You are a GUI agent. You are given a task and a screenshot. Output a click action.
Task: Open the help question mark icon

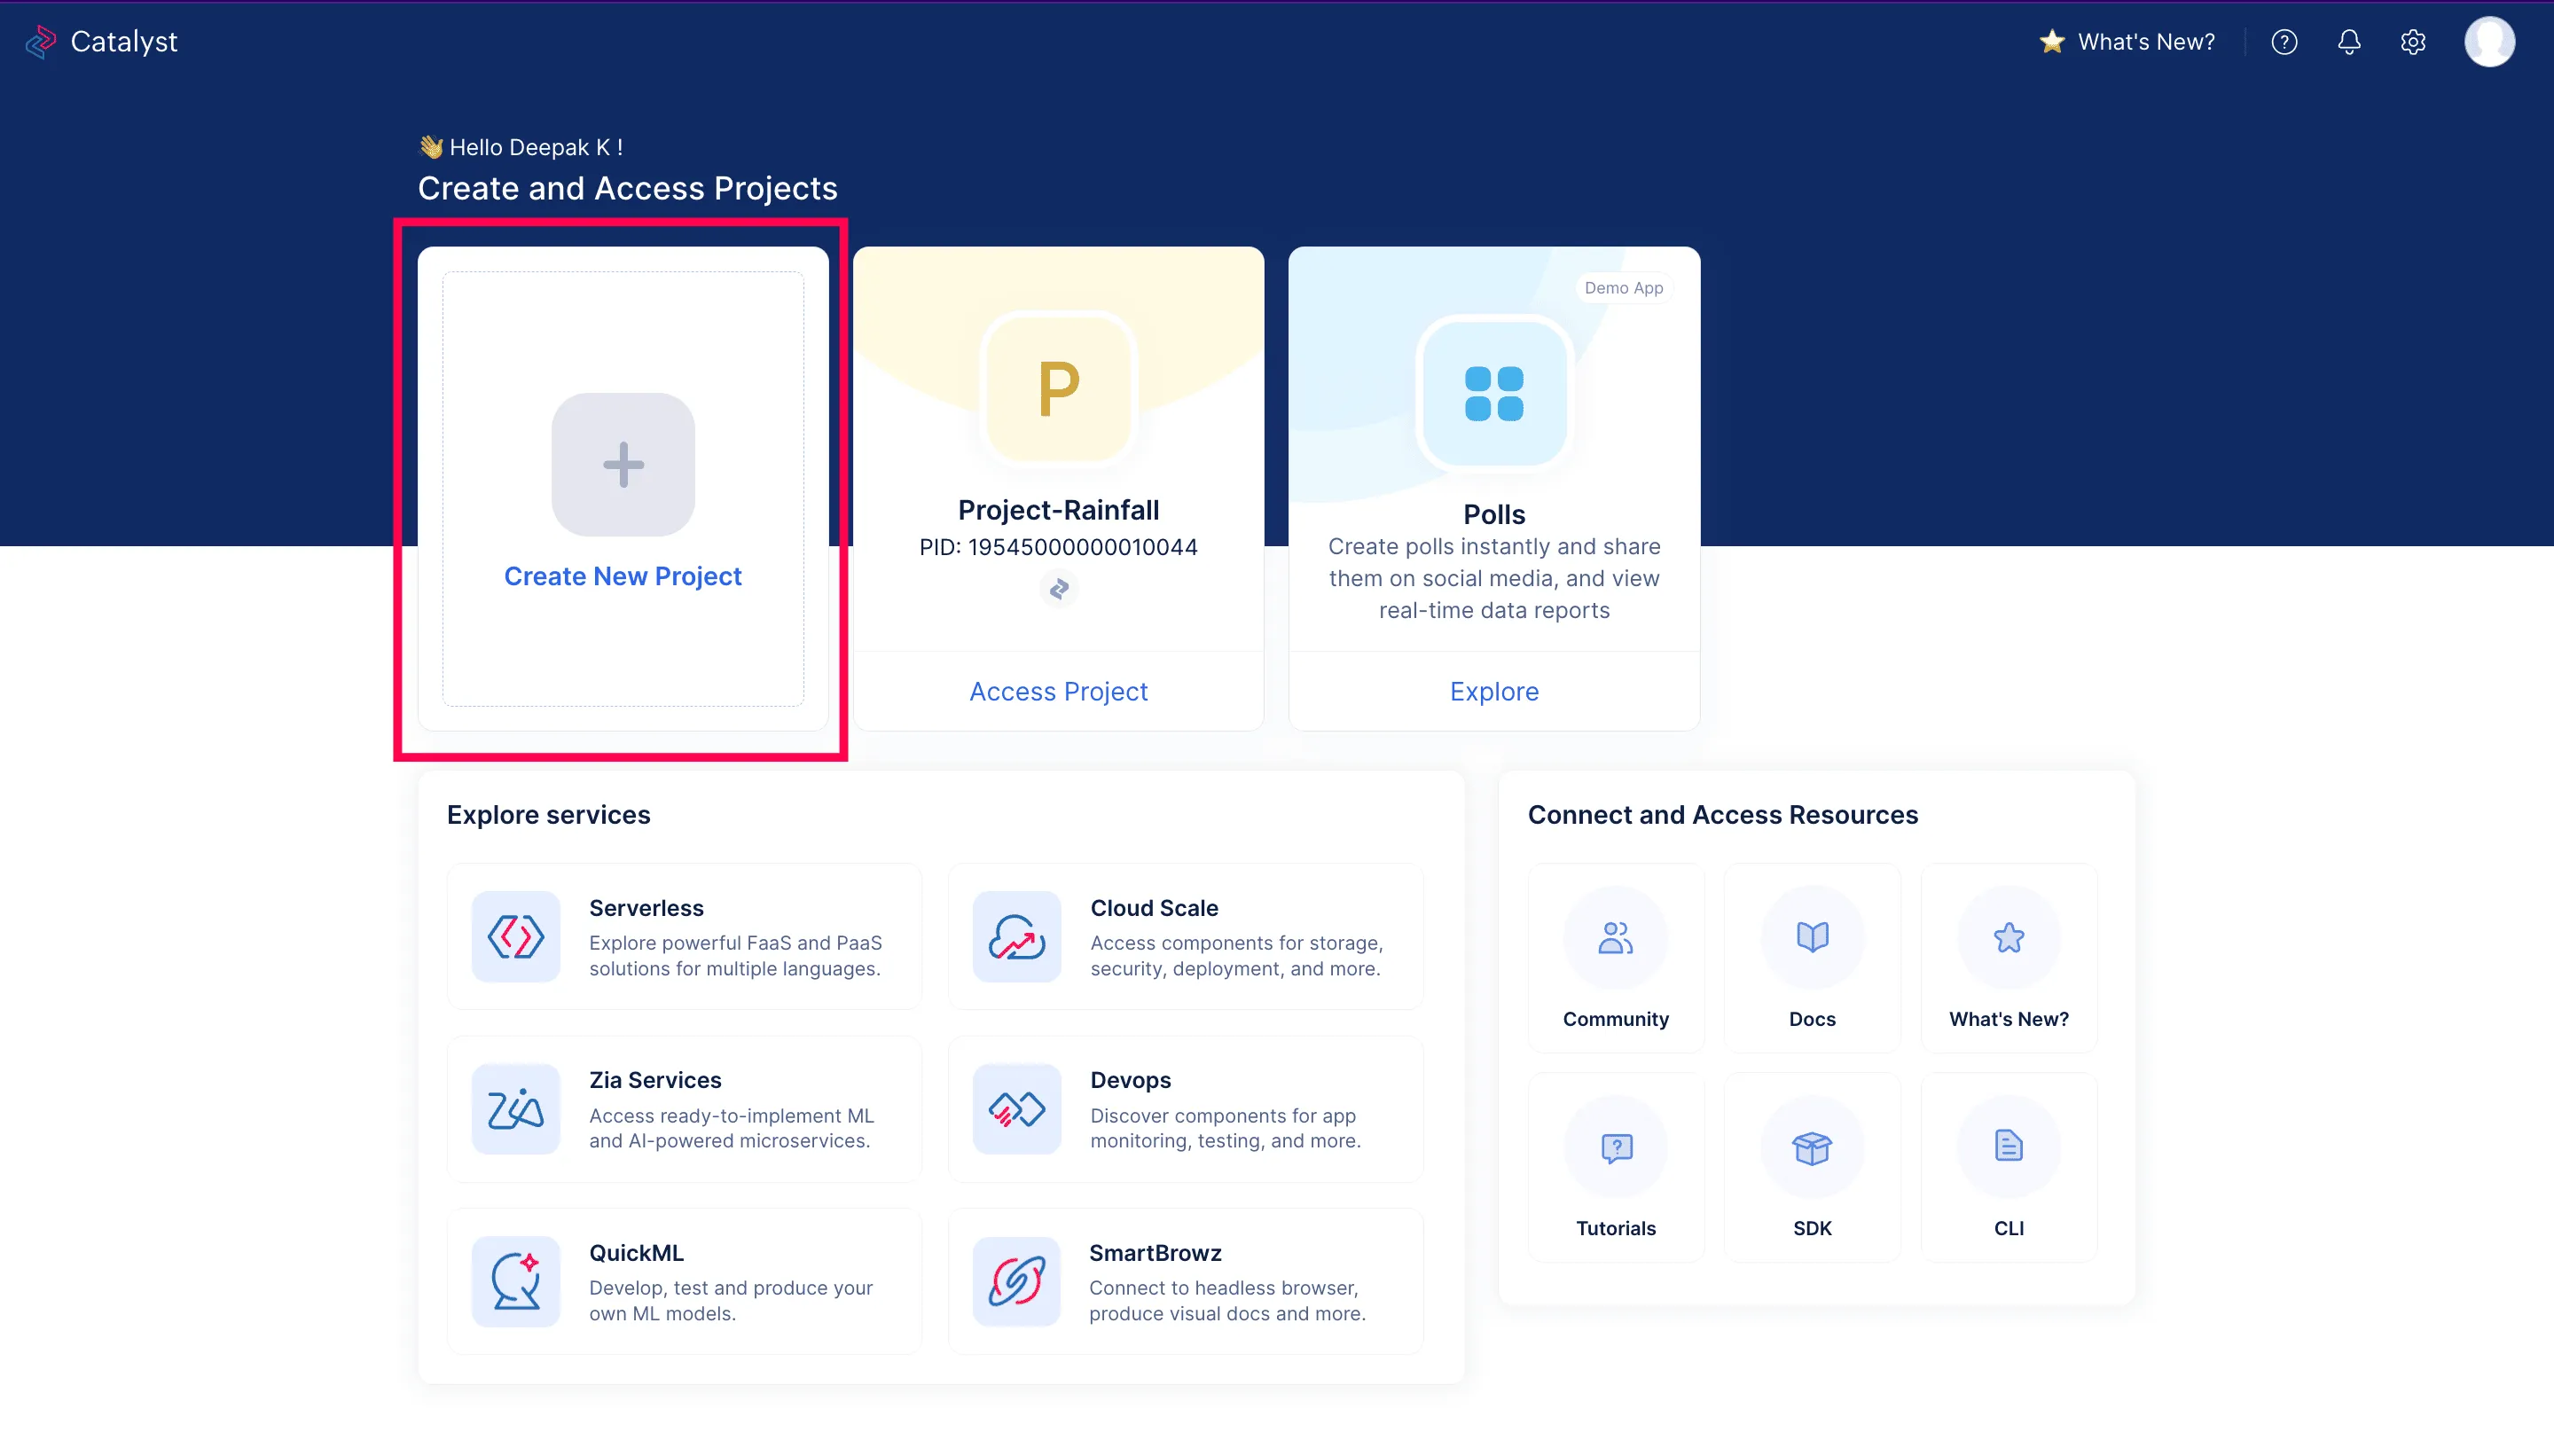[x=2284, y=42]
